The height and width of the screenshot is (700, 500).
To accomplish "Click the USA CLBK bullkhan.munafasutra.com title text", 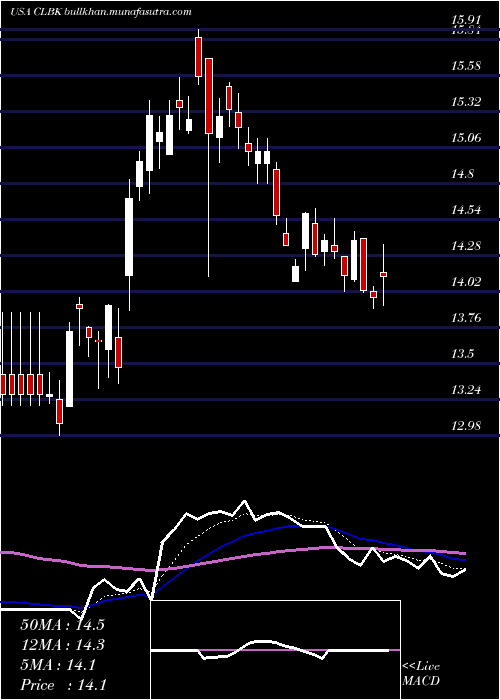I will [x=100, y=12].
